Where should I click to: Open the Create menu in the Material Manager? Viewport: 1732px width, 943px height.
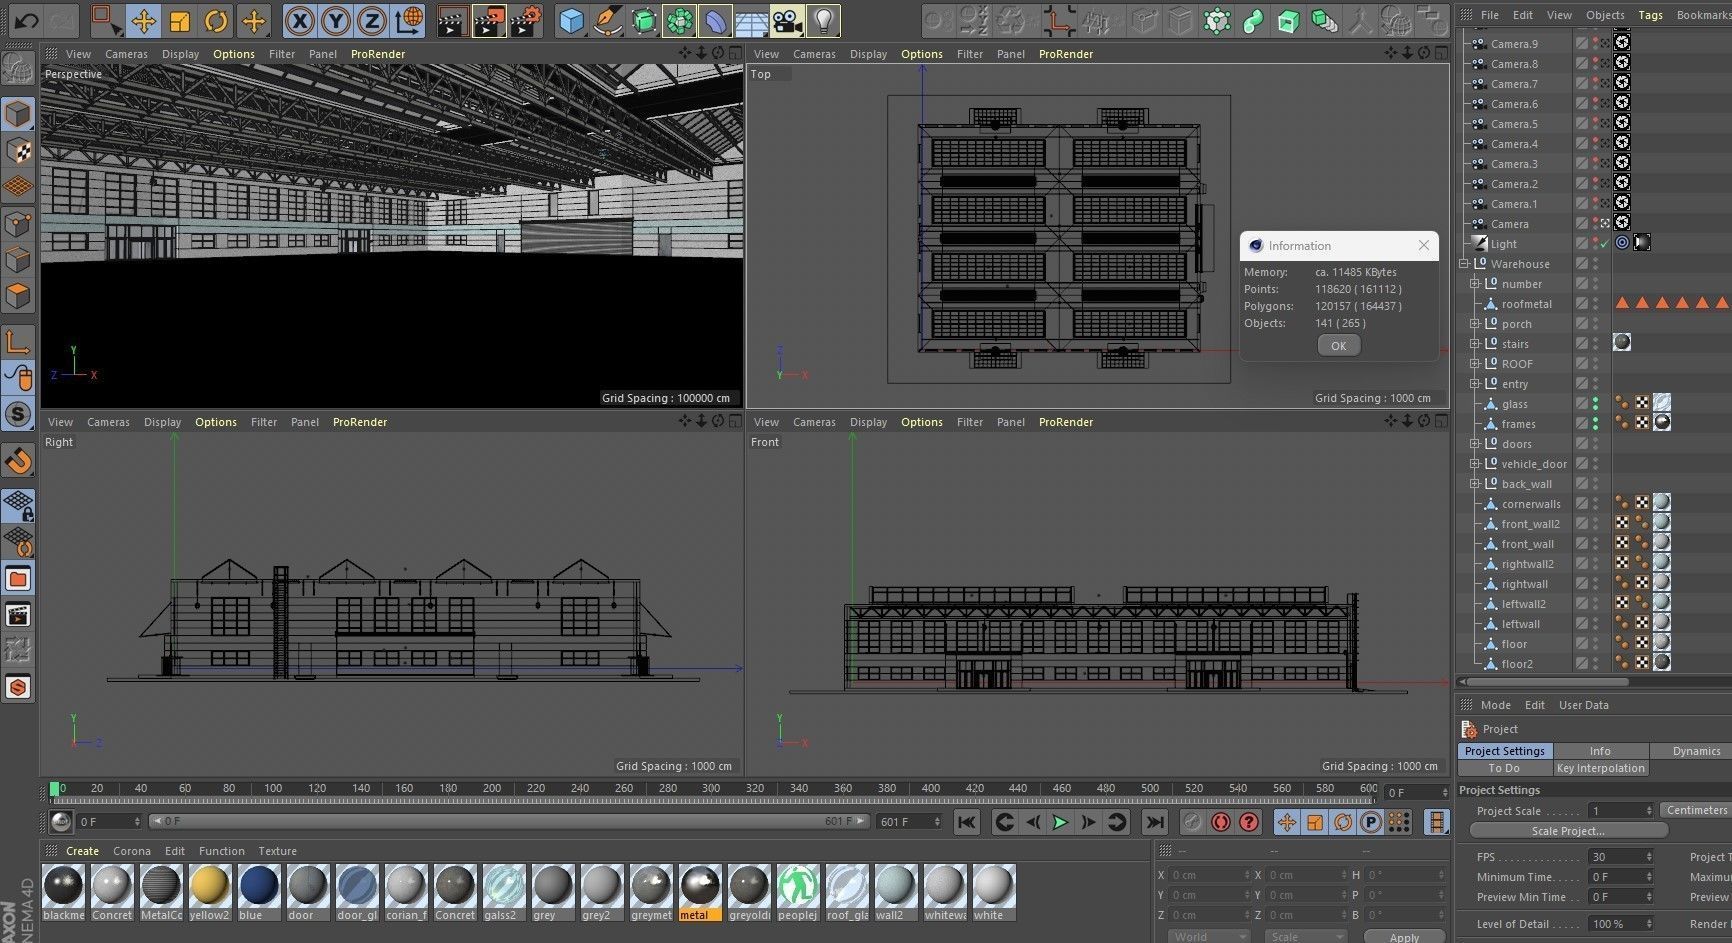[82, 851]
